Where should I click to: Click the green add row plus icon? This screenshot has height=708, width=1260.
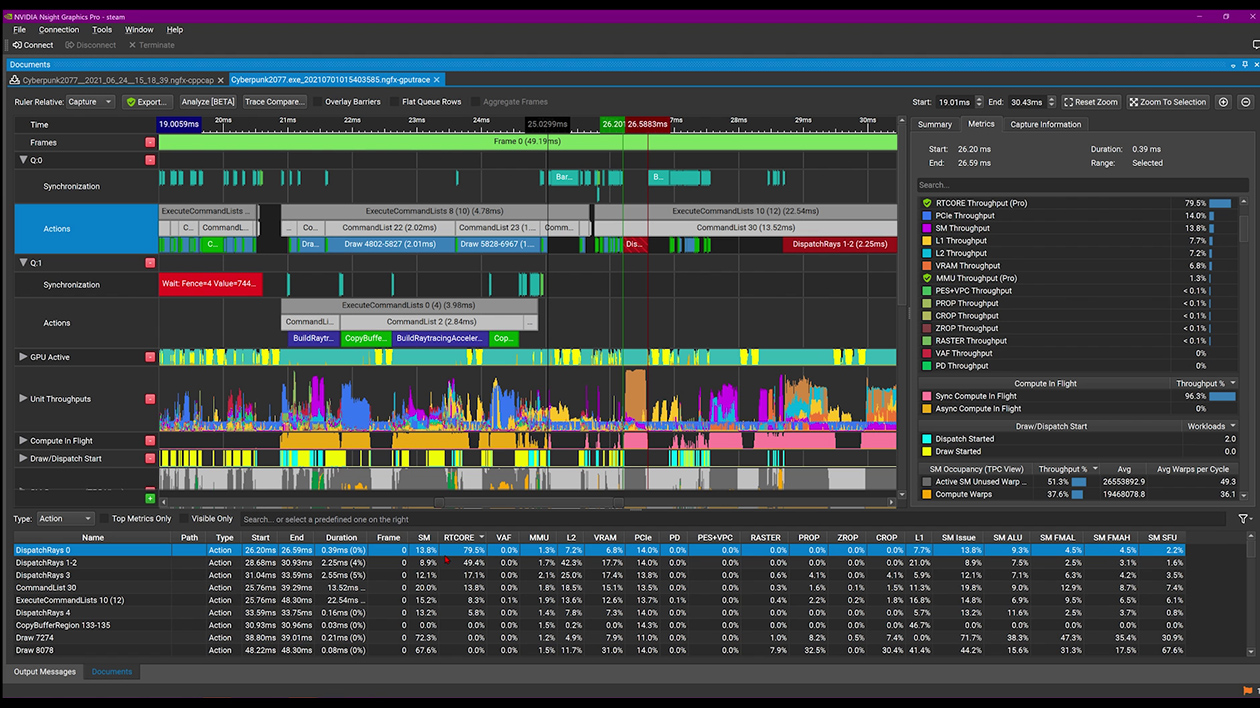(x=150, y=498)
